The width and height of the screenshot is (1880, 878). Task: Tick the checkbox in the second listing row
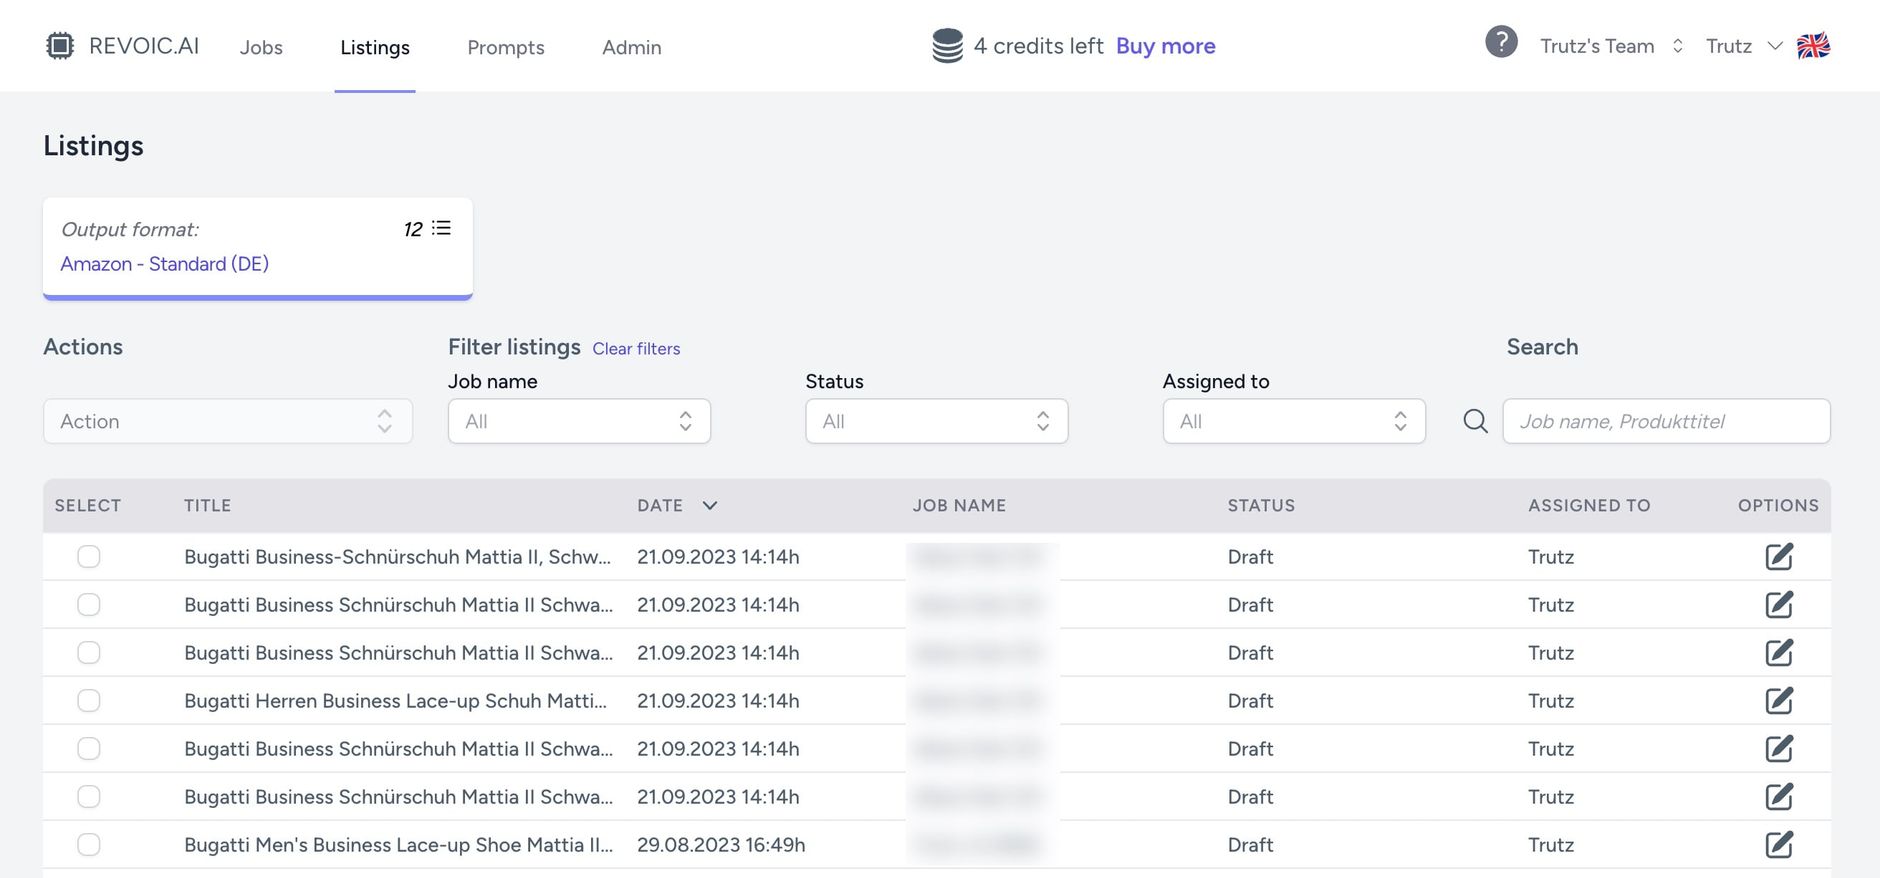pos(89,604)
